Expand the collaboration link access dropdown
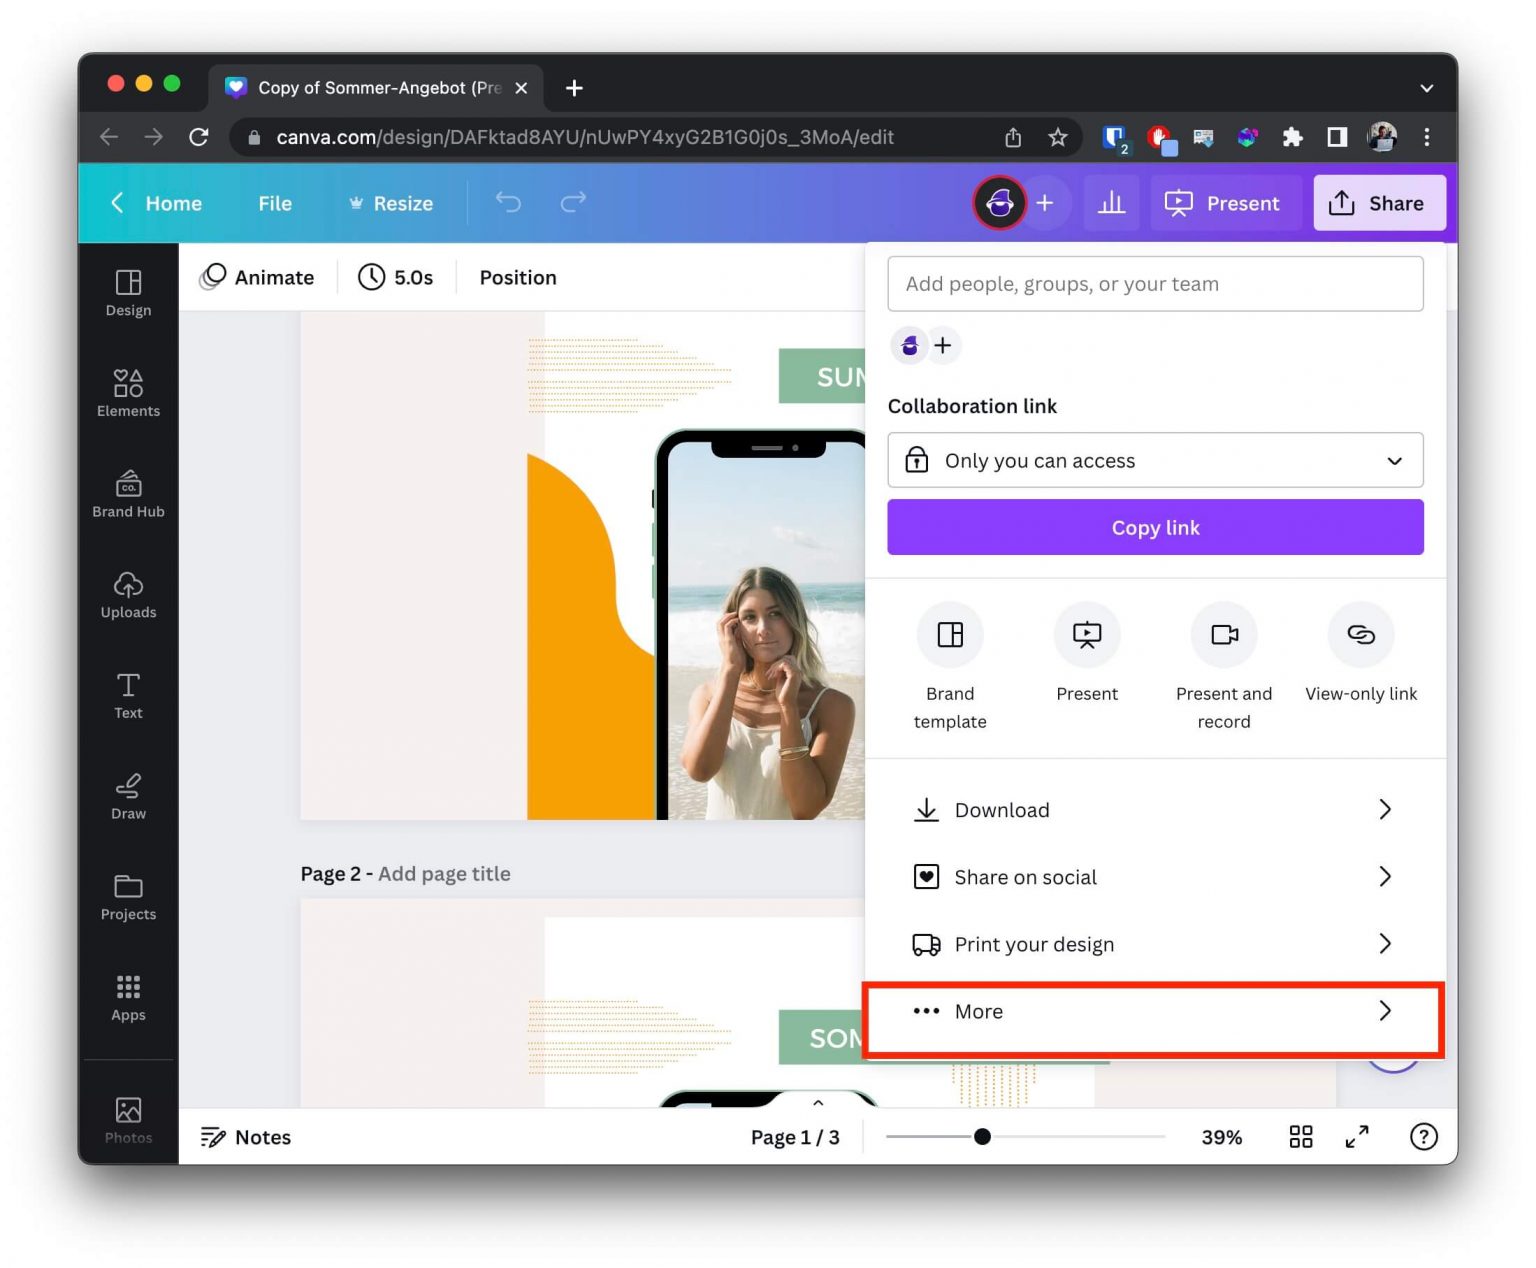 point(1155,460)
